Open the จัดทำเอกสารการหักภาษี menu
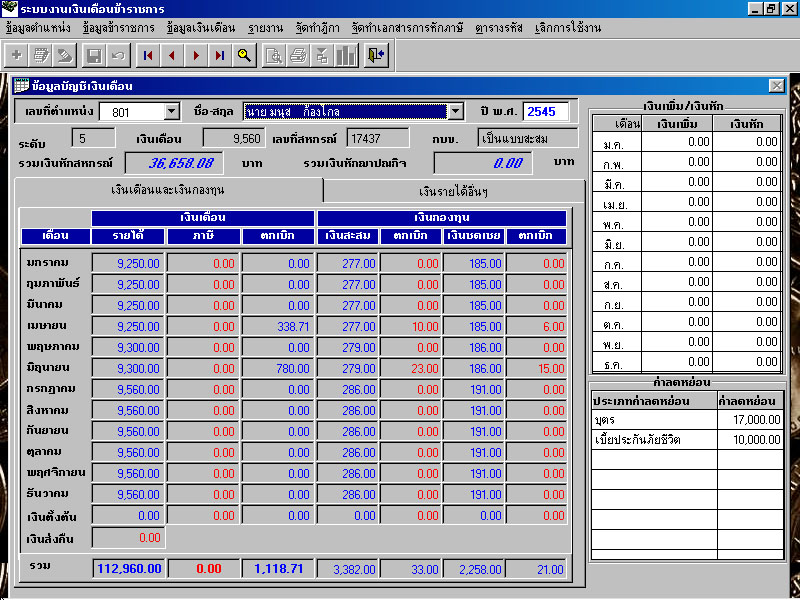This screenshot has width=800, height=600. (x=407, y=28)
